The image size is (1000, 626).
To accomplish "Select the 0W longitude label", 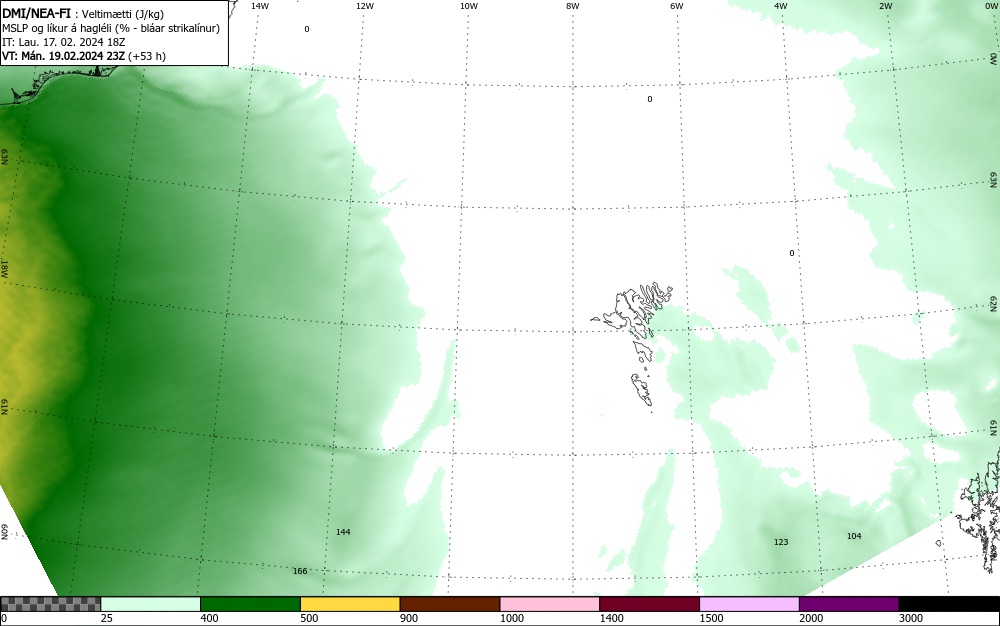I will tap(990, 6).
